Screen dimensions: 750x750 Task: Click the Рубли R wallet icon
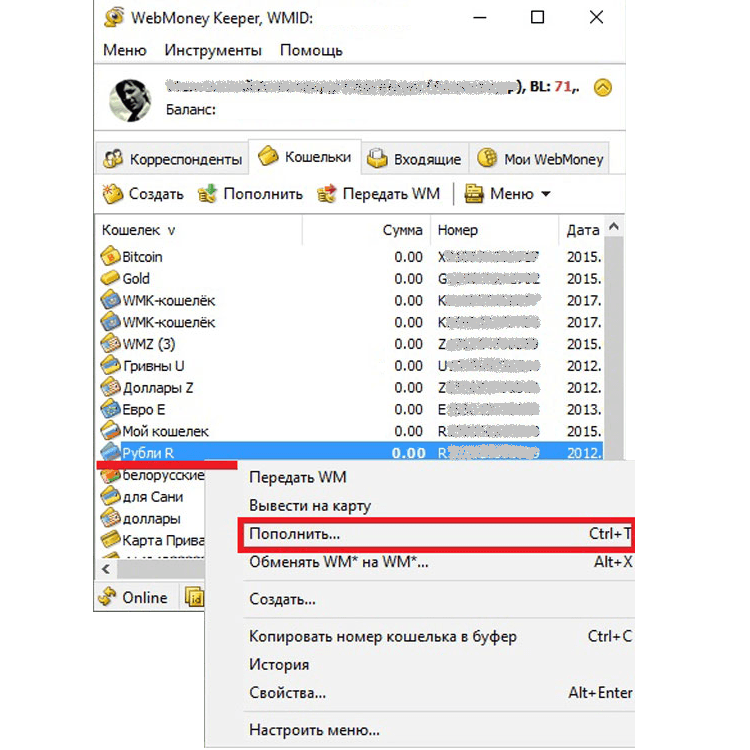(110, 452)
